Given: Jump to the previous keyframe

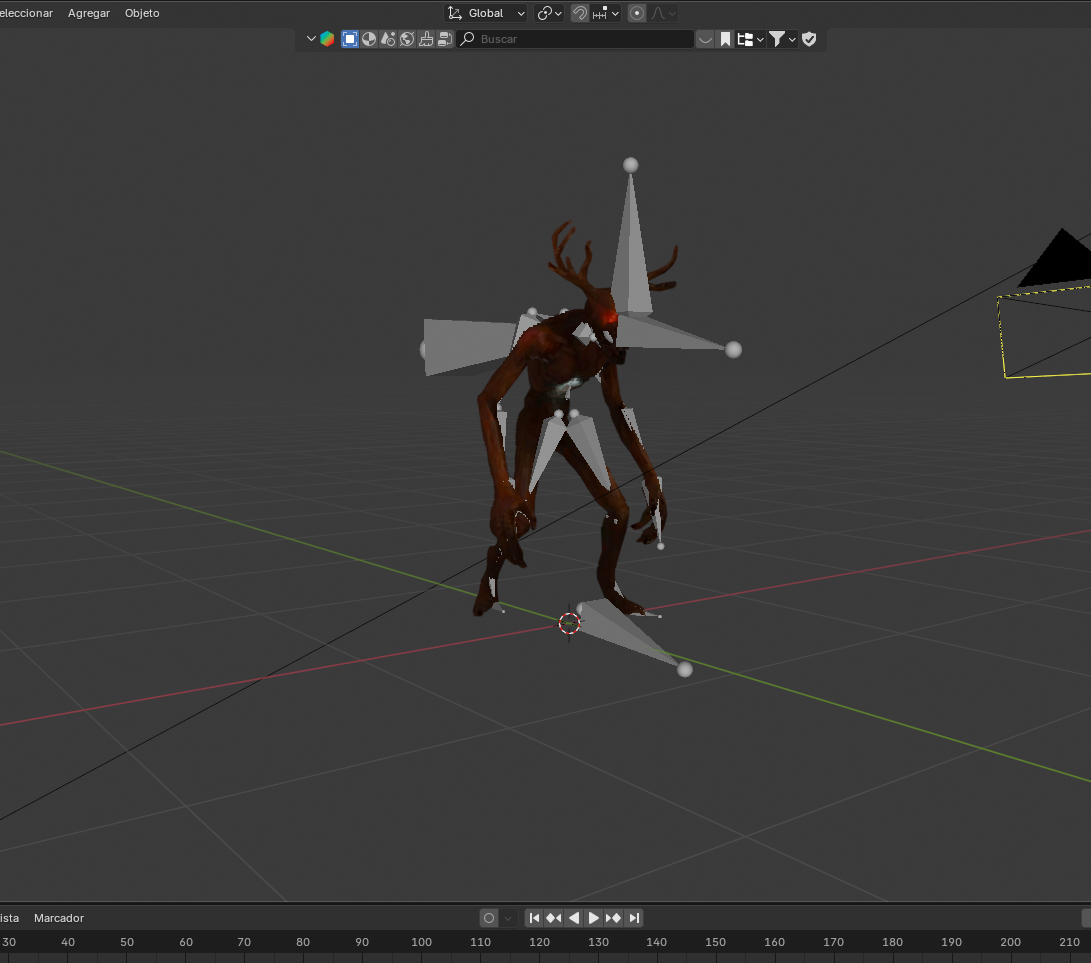Looking at the screenshot, I should coord(554,918).
